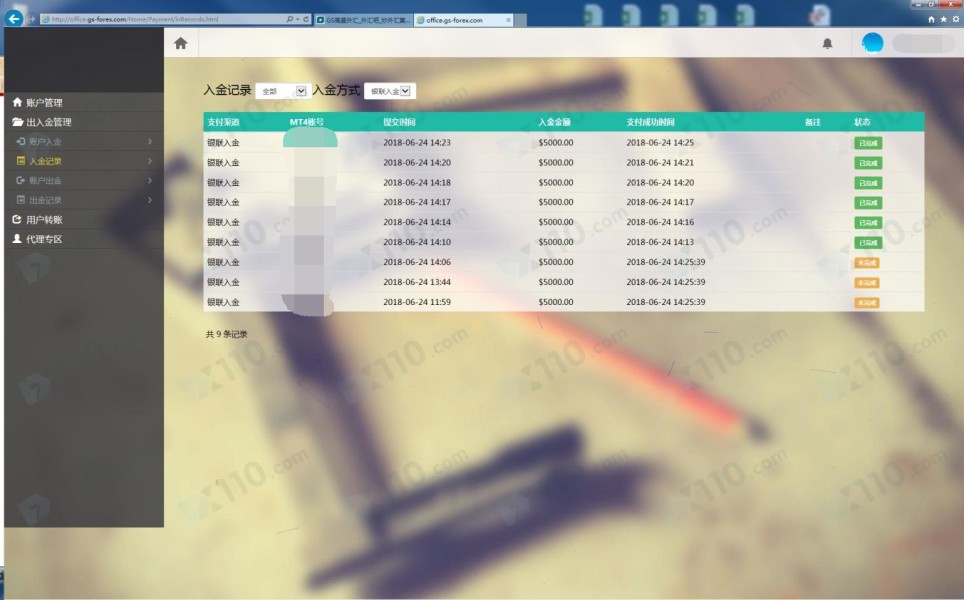
Task: Click 未完成 status badge for 11:59 record
Action: pyautogui.click(x=866, y=302)
